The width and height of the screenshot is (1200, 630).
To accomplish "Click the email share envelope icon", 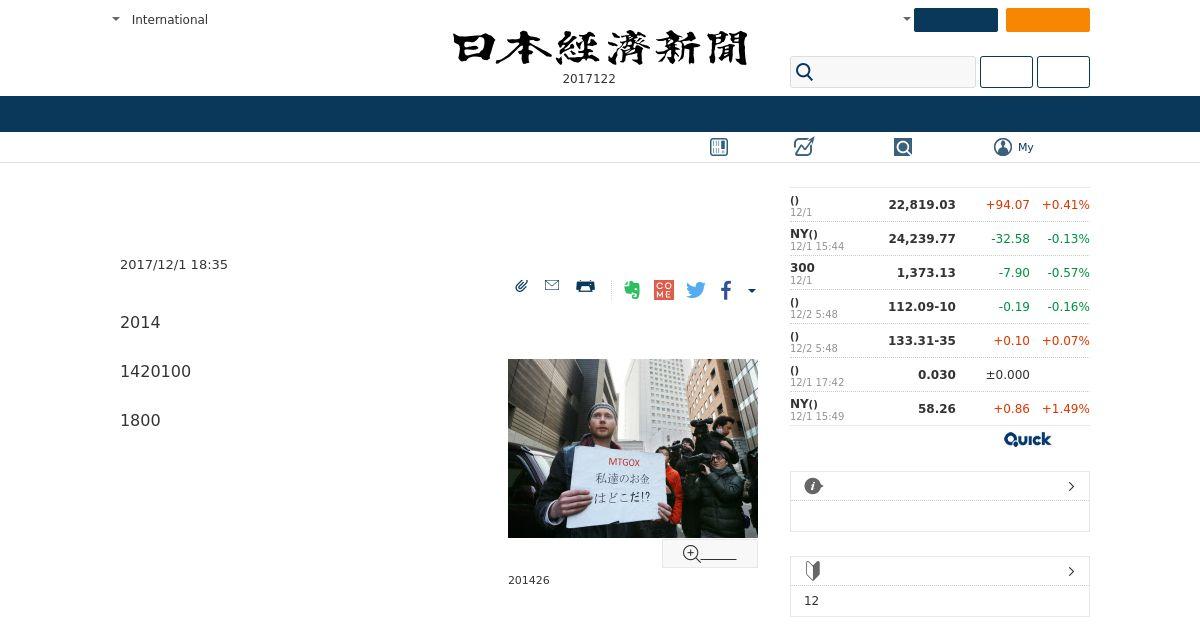I will pyautogui.click(x=552, y=286).
